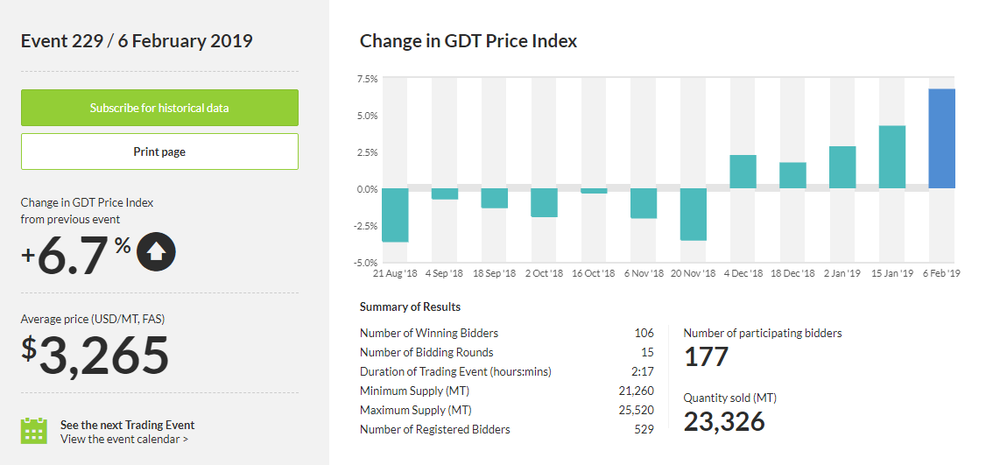Click the green calendar icon

pos(35,431)
